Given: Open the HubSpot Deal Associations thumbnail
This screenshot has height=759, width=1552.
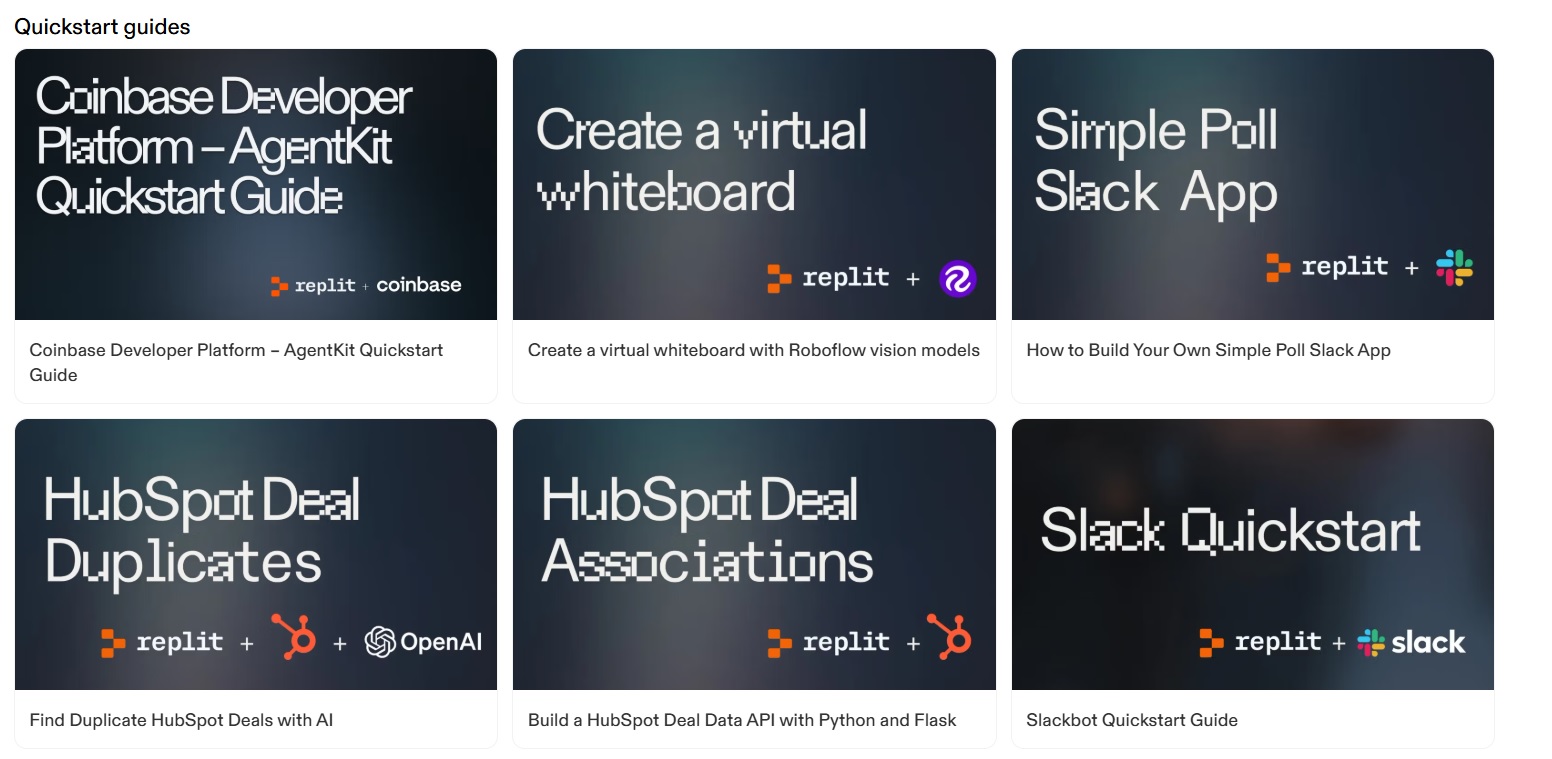Looking at the screenshot, I should point(754,554).
